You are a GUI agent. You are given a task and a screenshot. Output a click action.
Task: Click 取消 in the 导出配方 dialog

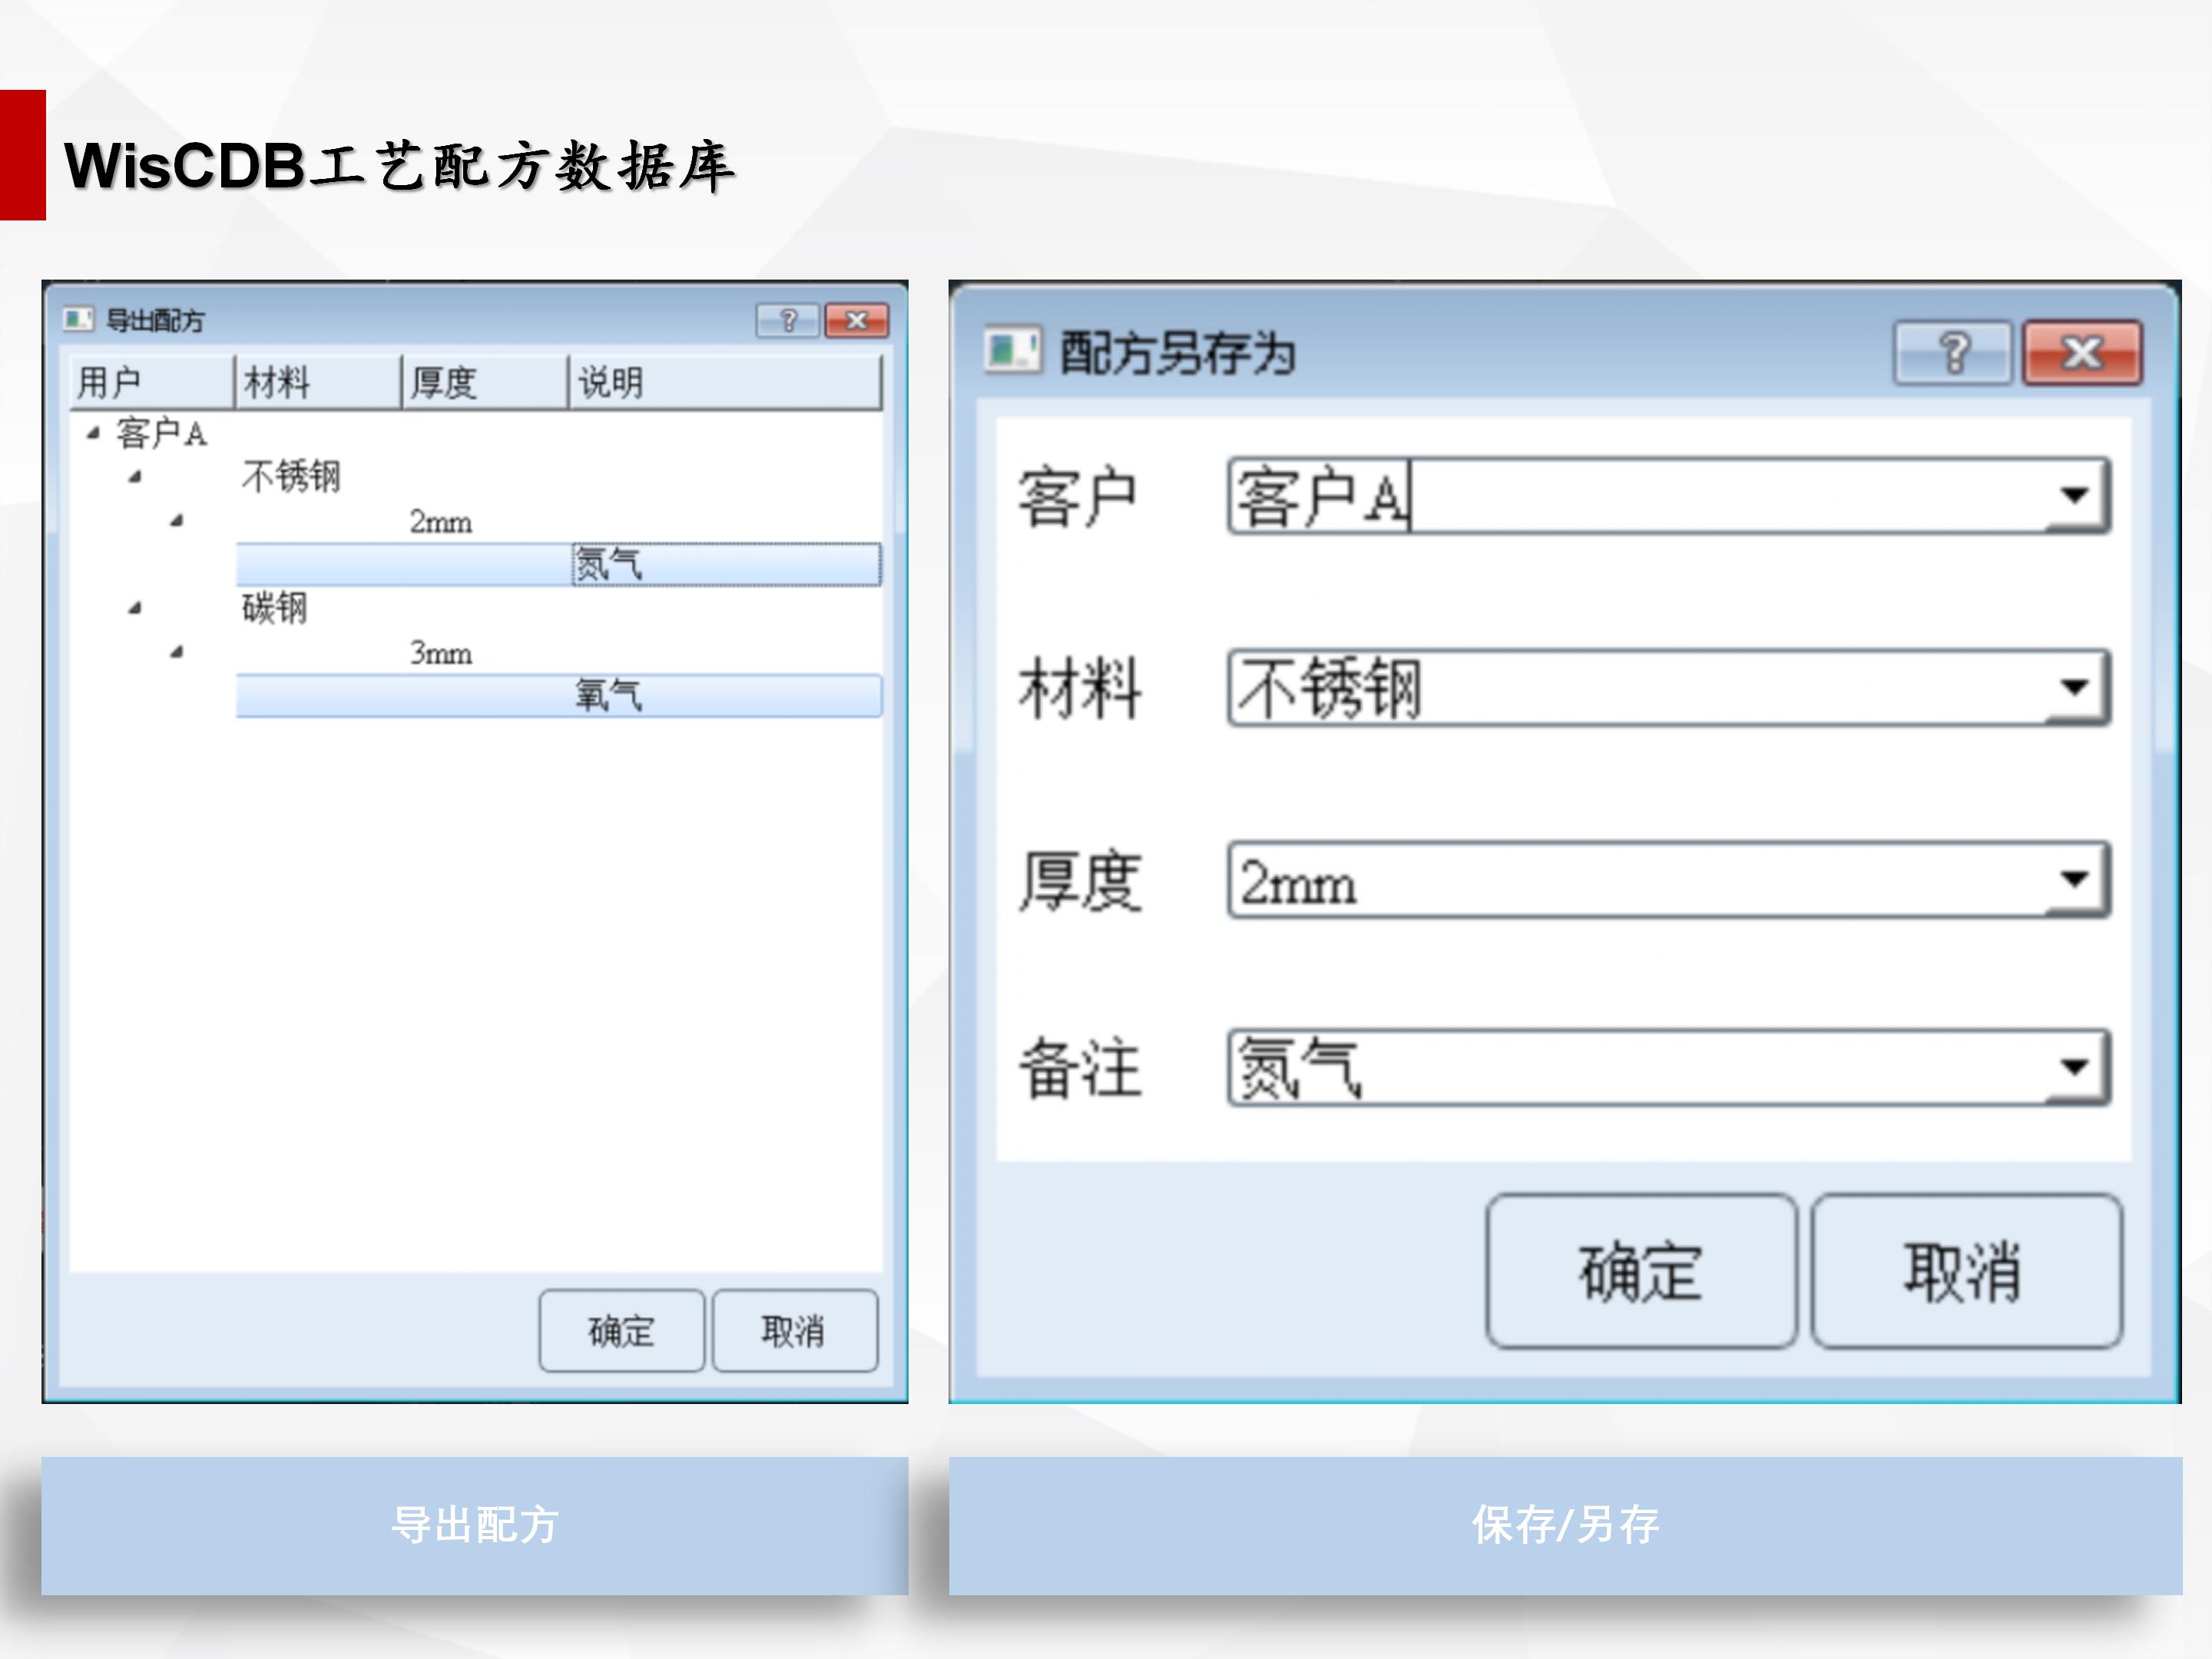point(794,1331)
